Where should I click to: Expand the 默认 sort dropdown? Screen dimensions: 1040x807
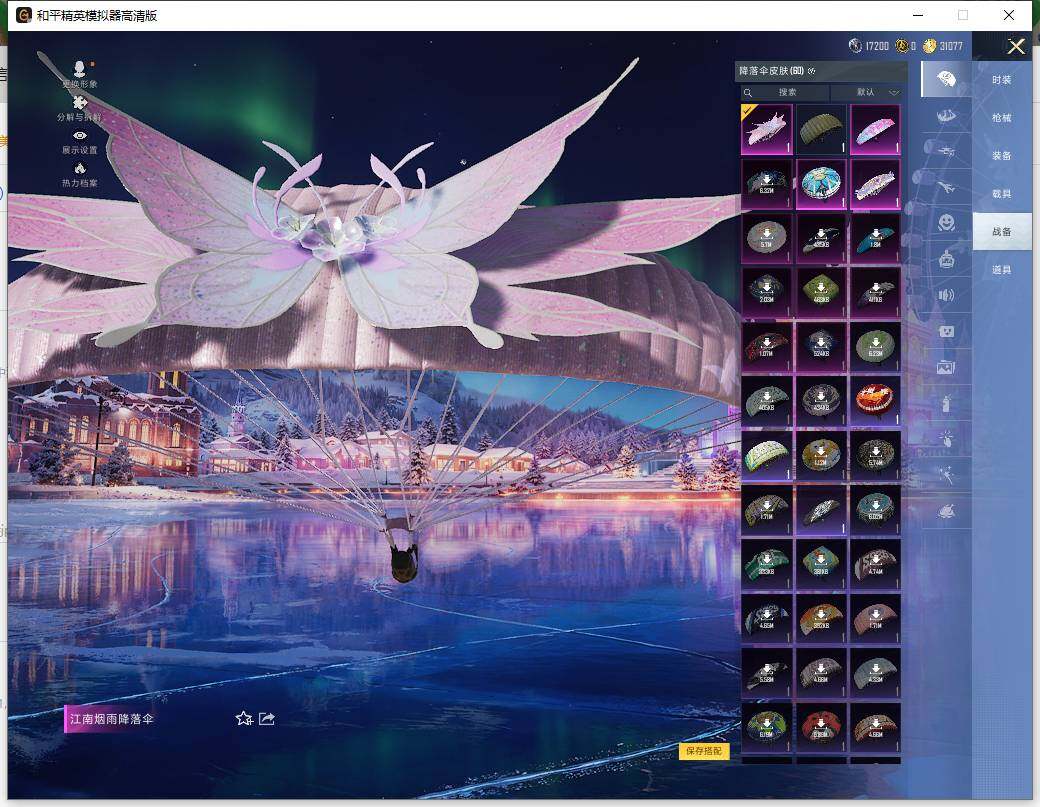coord(871,92)
